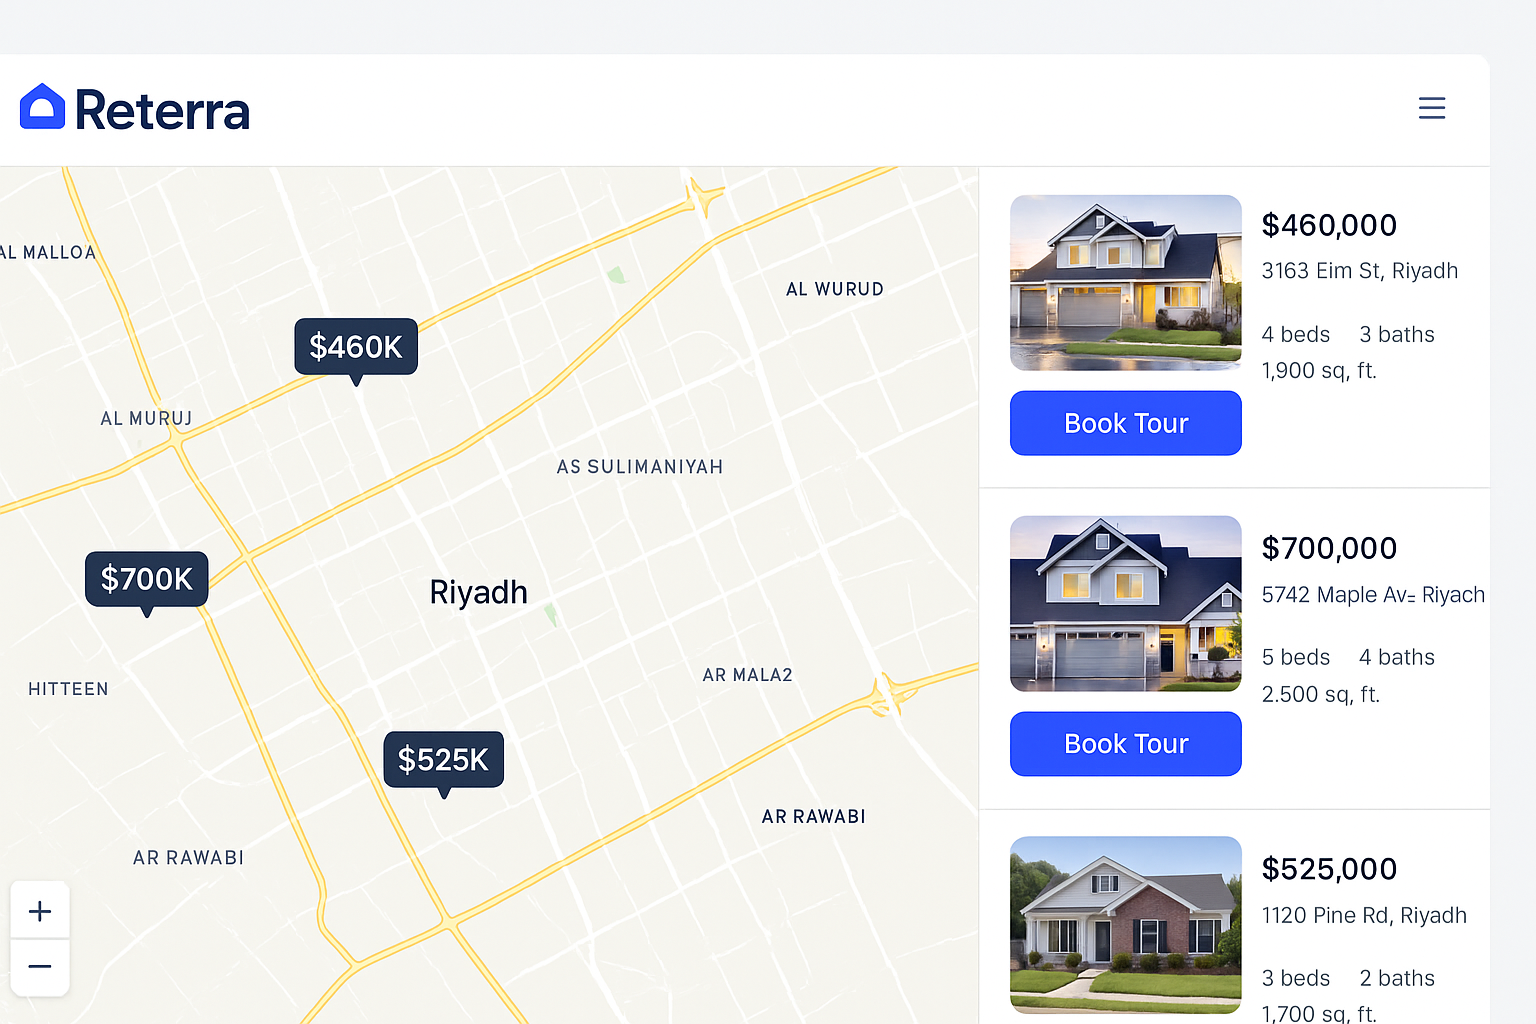Click the Reterra house logo icon
The height and width of the screenshot is (1024, 1536).
coord(42,107)
